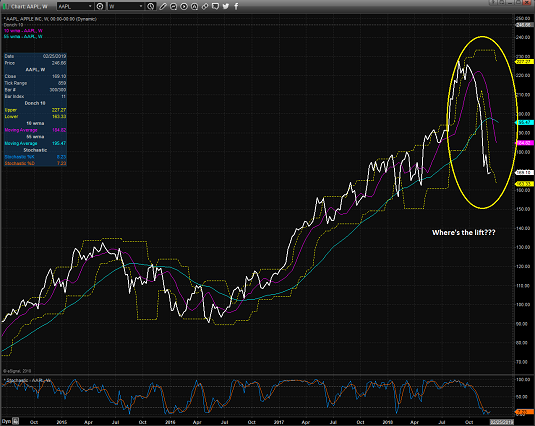Click the Dyn label at chart bottom-left

(x=6, y=421)
